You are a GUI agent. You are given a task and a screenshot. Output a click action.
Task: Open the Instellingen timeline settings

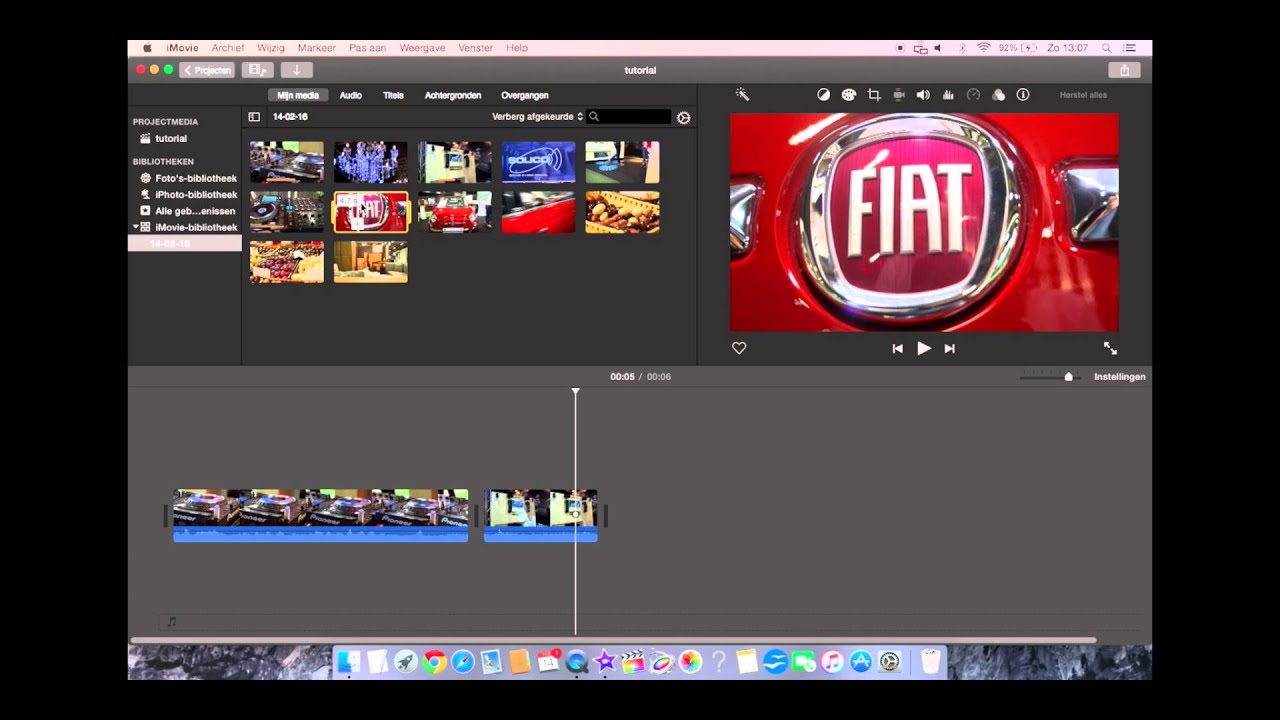(x=1120, y=377)
